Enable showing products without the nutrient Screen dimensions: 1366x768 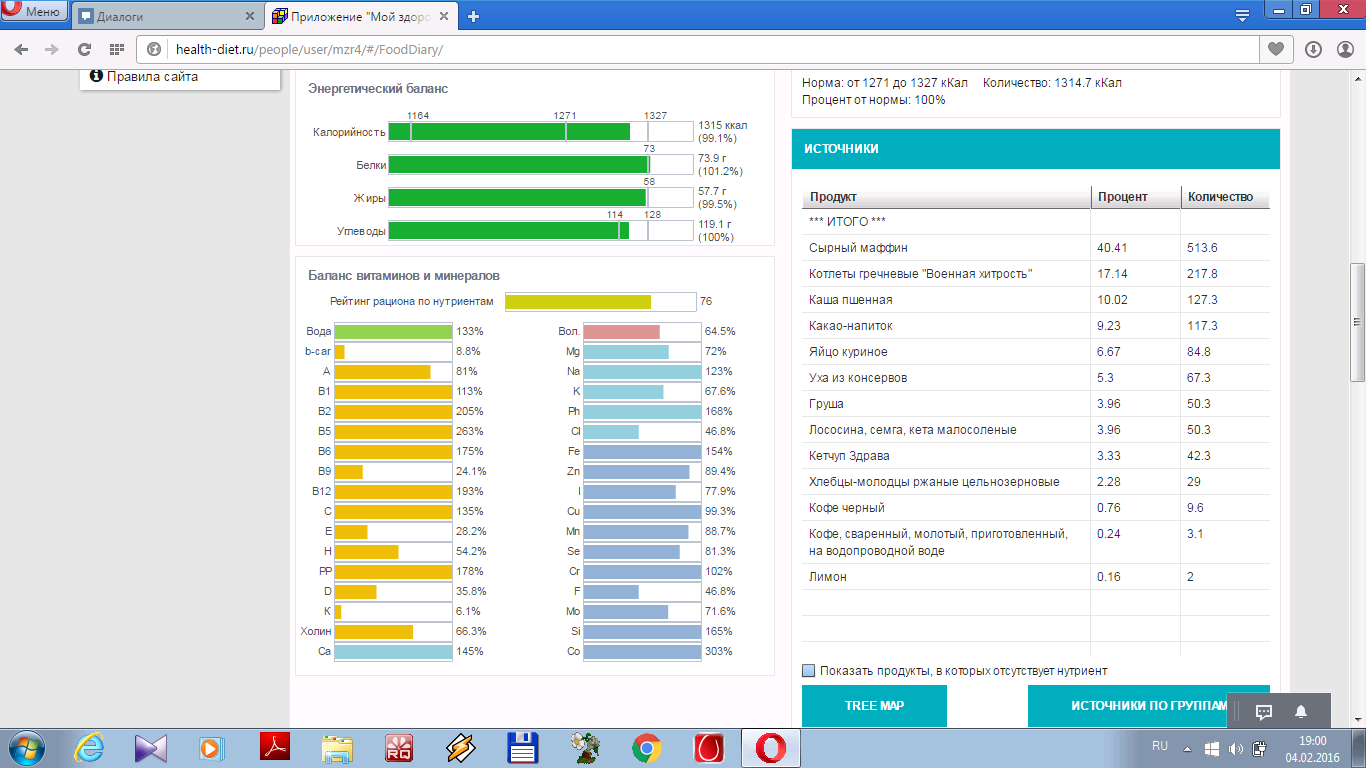tap(809, 671)
